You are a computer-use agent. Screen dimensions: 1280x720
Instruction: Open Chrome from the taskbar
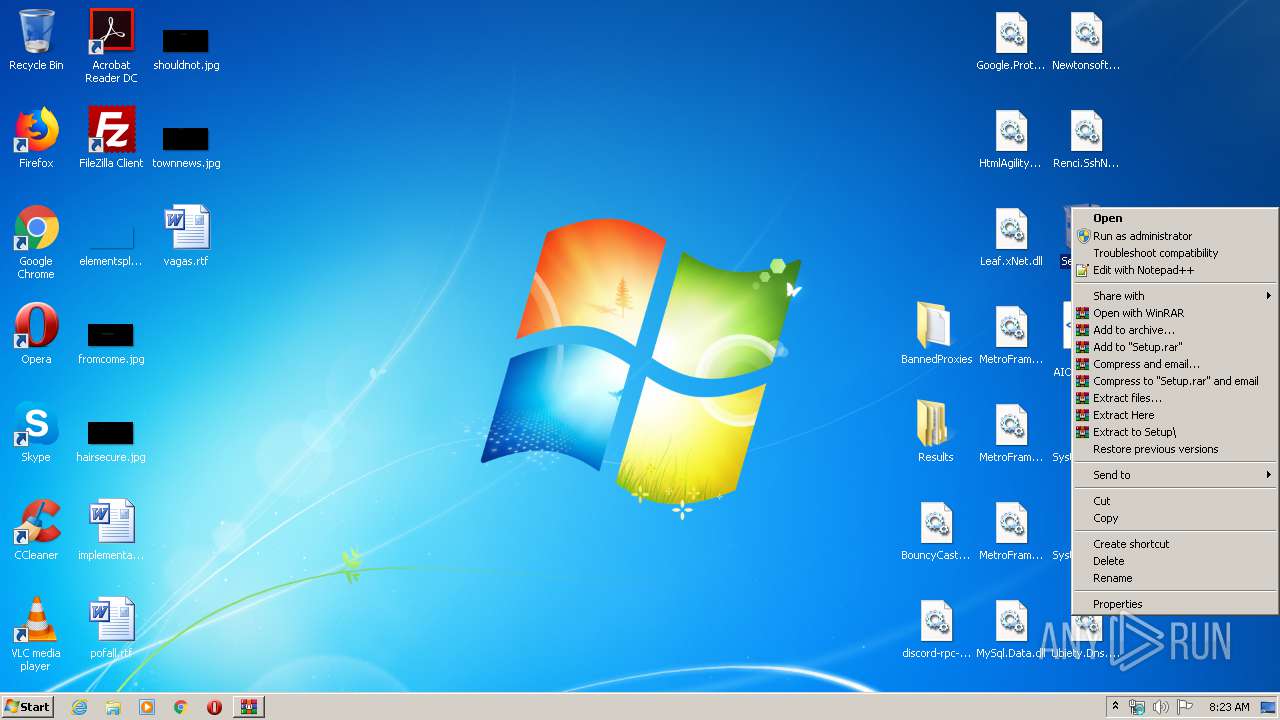[x=181, y=707]
